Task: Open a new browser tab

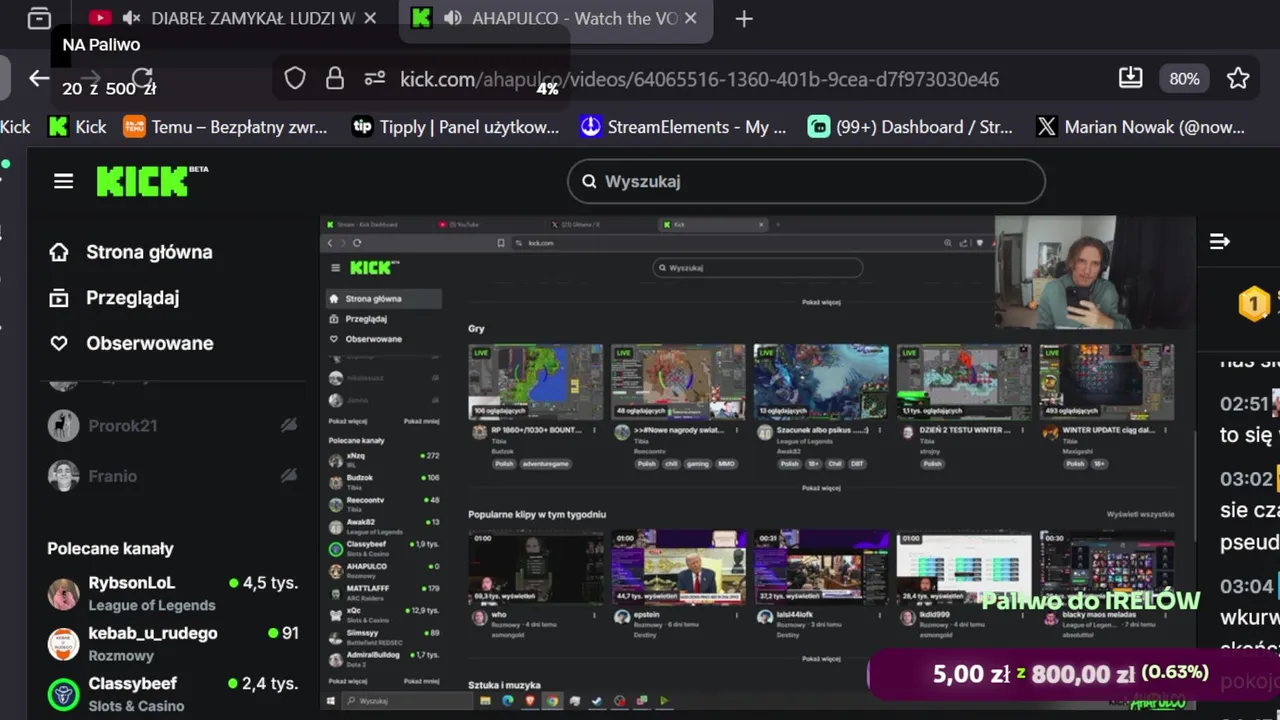Action: [744, 18]
